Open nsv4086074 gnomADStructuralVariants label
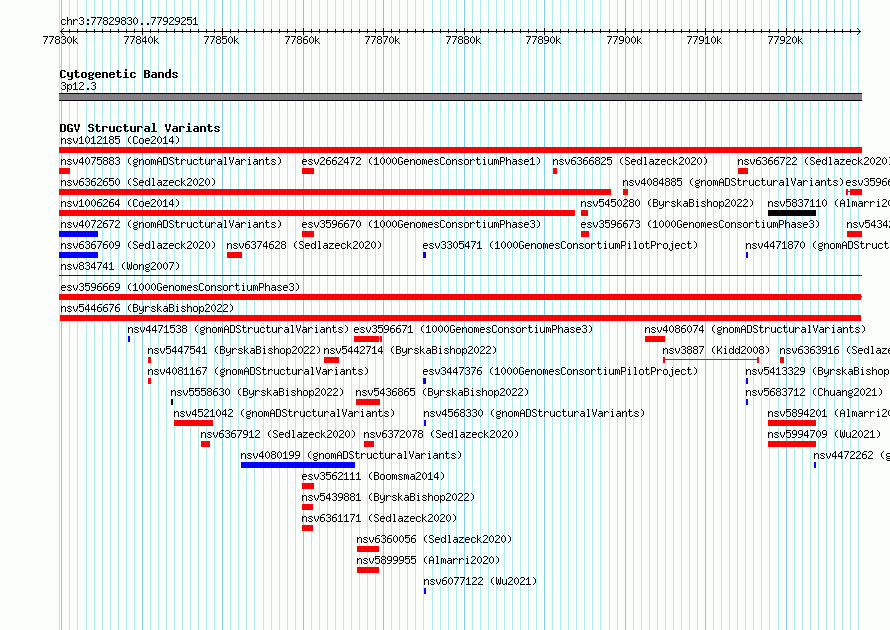This screenshot has height=630, width=890. coord(755,329)
